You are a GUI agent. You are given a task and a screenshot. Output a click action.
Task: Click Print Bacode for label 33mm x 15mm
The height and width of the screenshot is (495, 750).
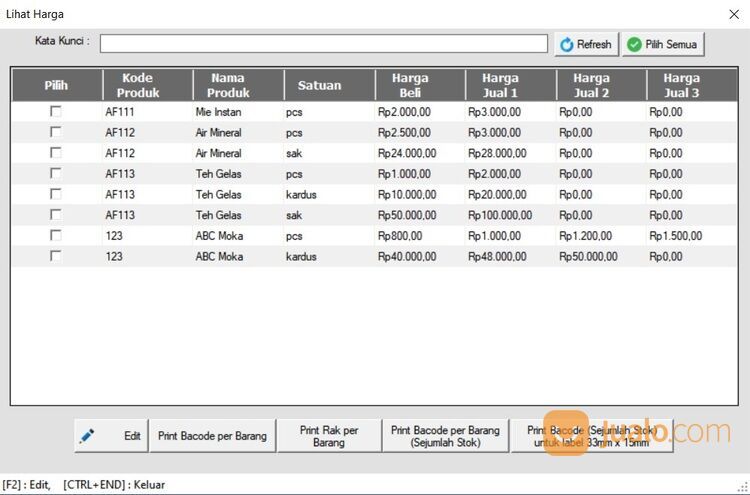coord(592,436)
